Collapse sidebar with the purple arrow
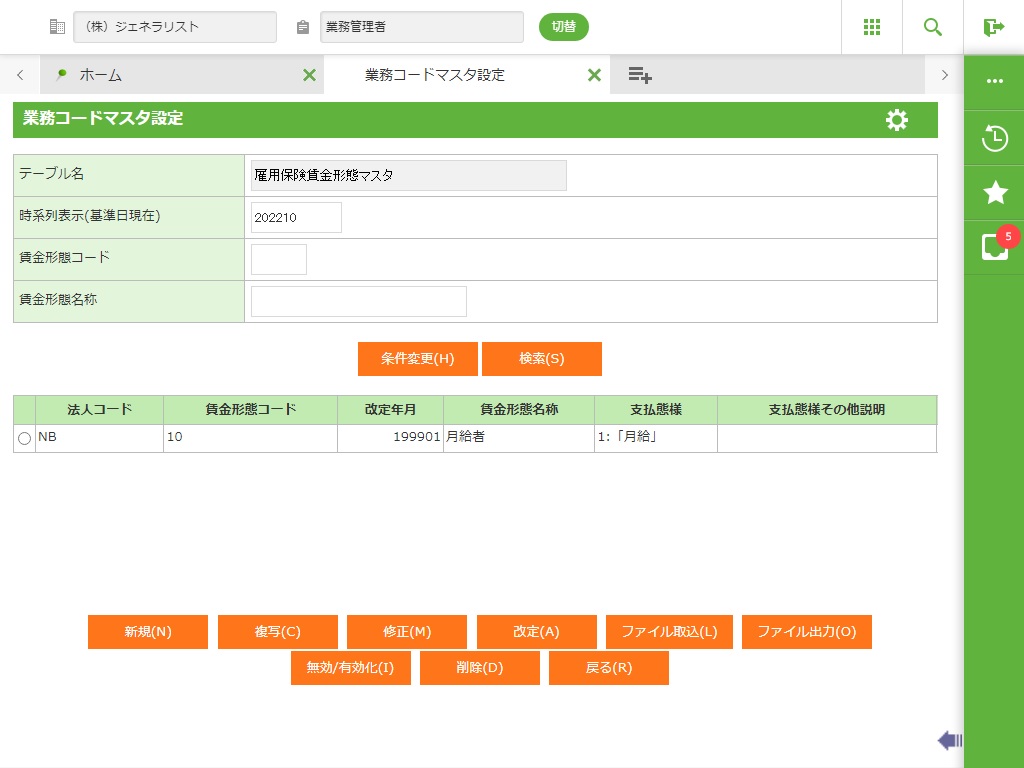Screen dimensions: 1024x768 click(x=949, y=740)
